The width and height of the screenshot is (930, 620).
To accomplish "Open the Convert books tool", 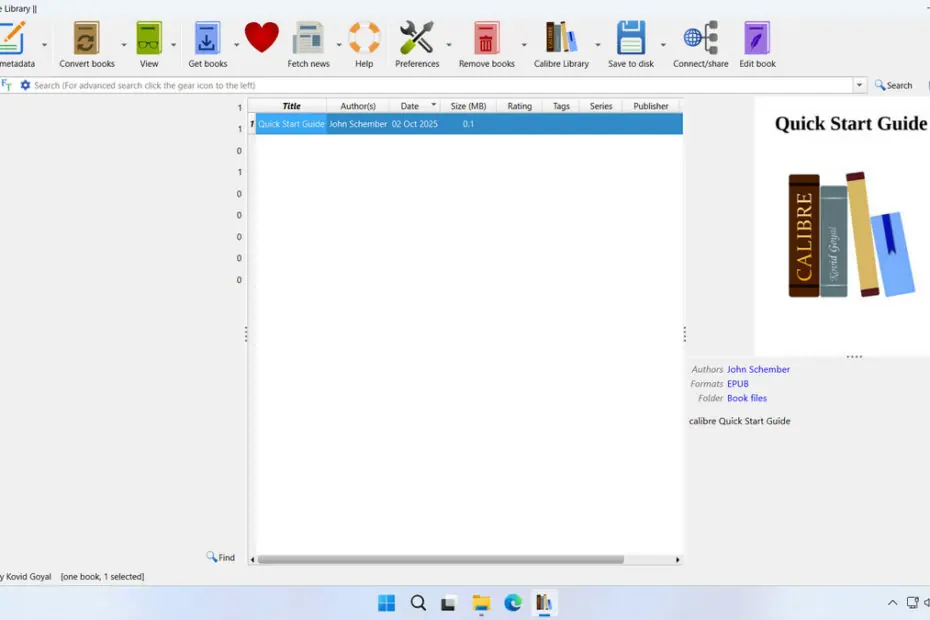I will [x=87, y=40].
